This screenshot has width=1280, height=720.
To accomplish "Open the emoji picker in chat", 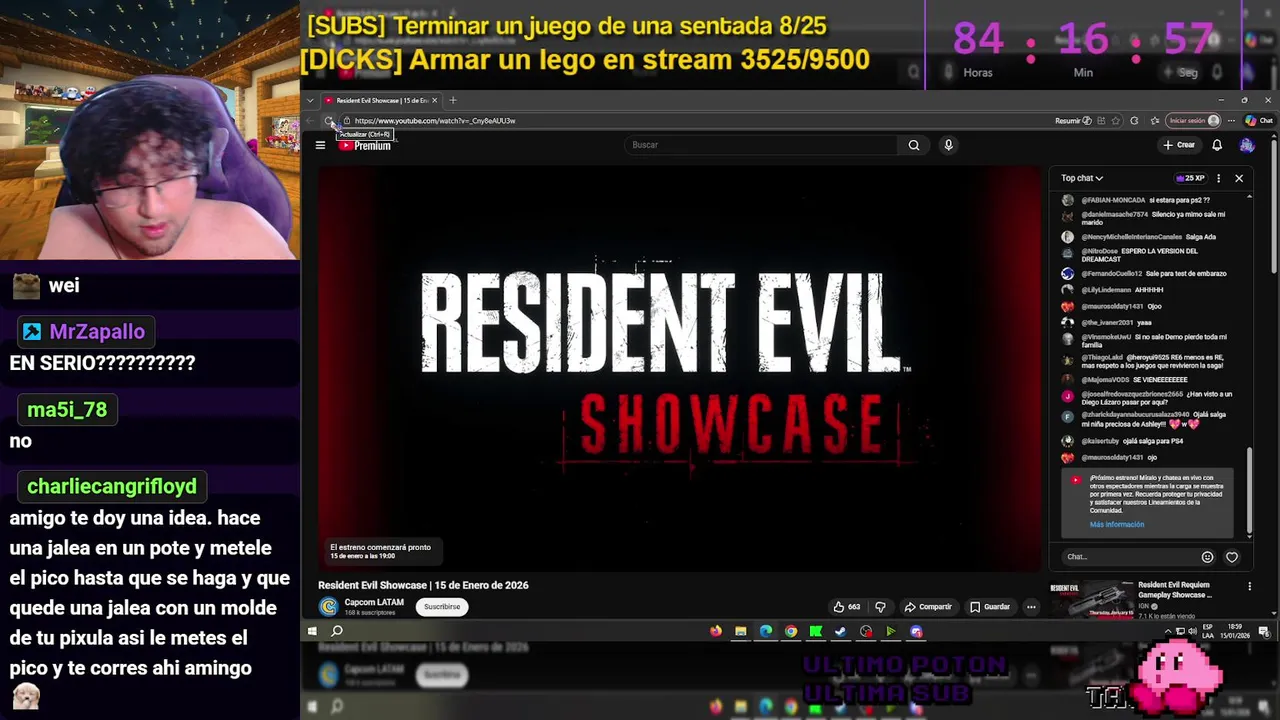I will [1207, 557].
